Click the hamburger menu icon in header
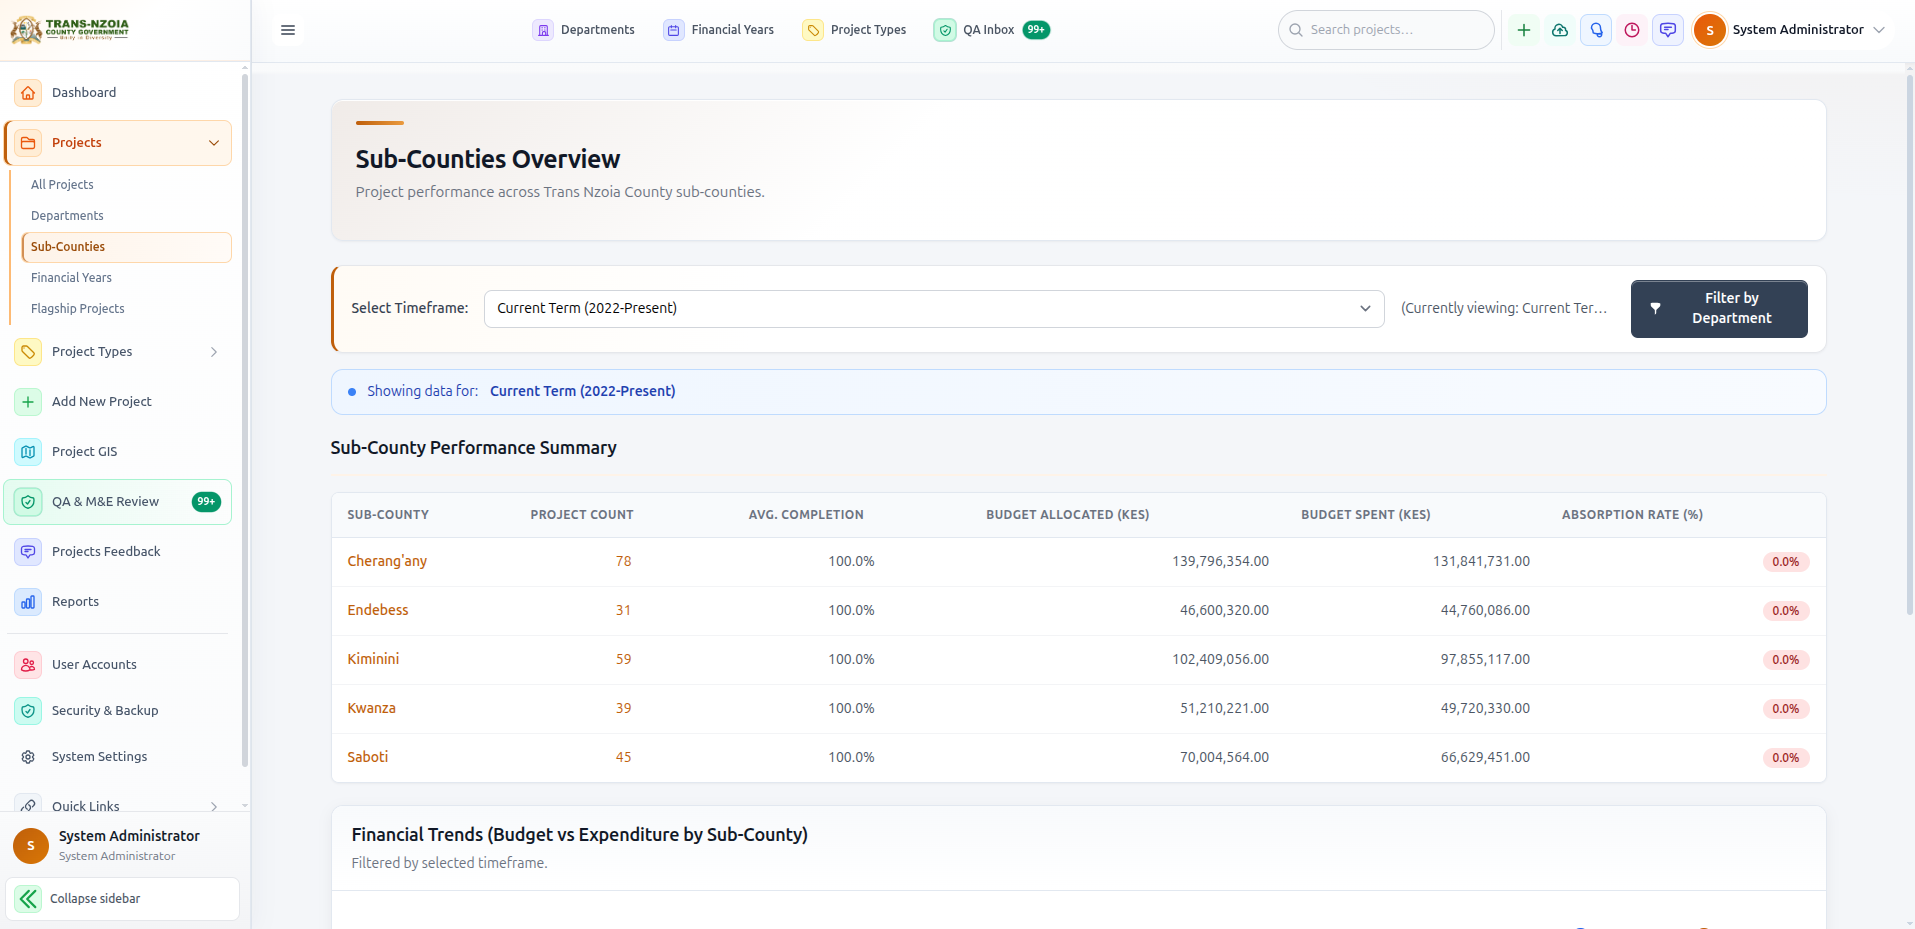 (x=288, y=30)
